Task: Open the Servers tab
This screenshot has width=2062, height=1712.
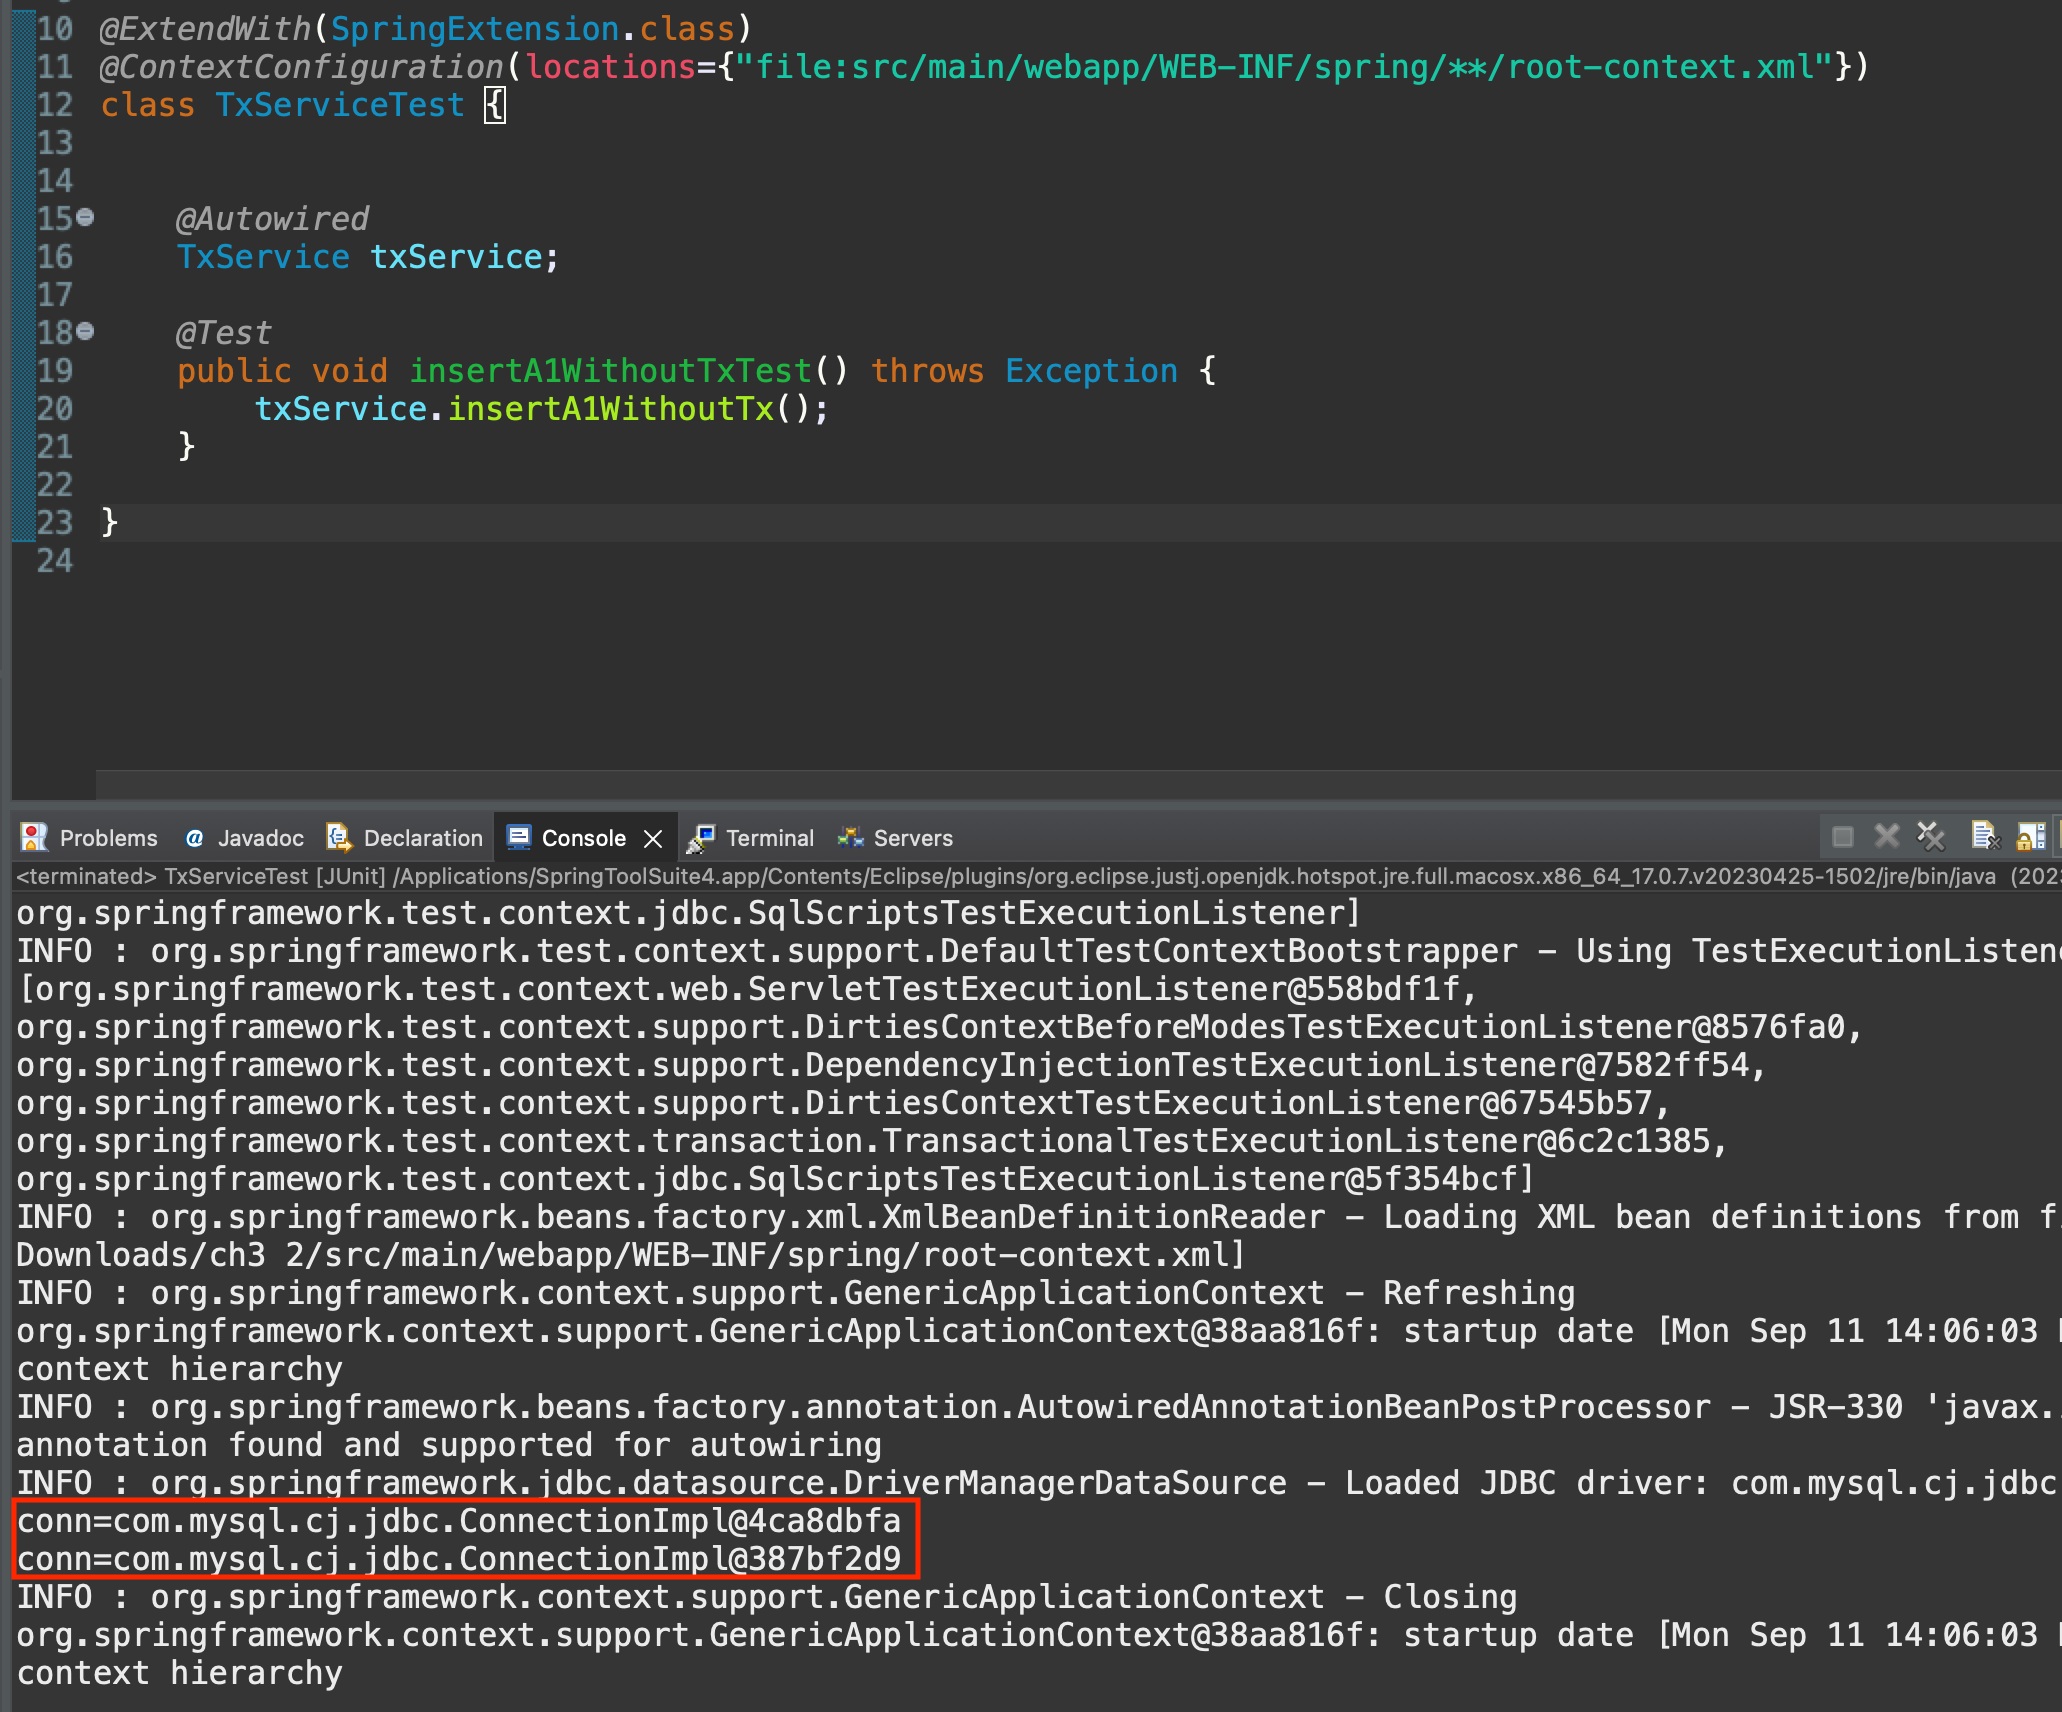Action: tap(912, 838)
